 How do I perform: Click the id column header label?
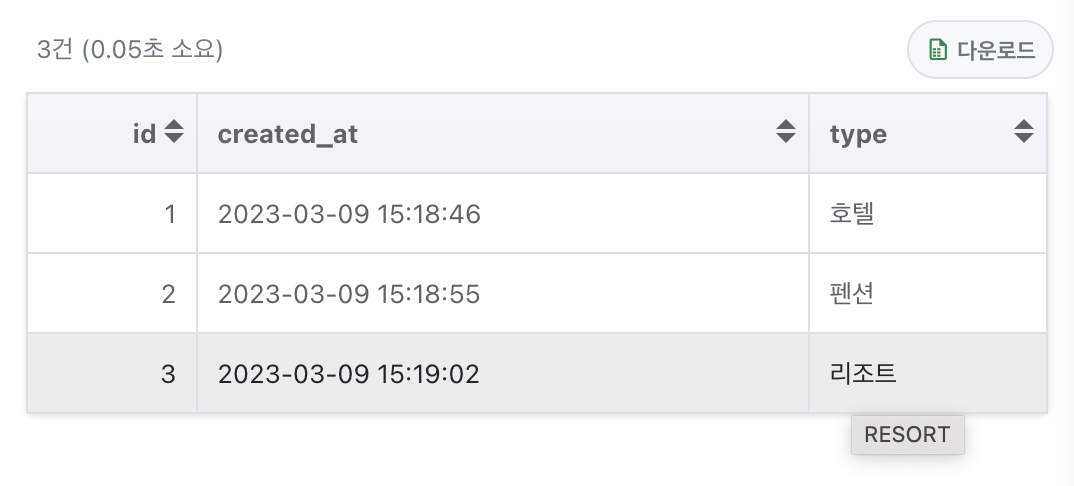[144, 133]
